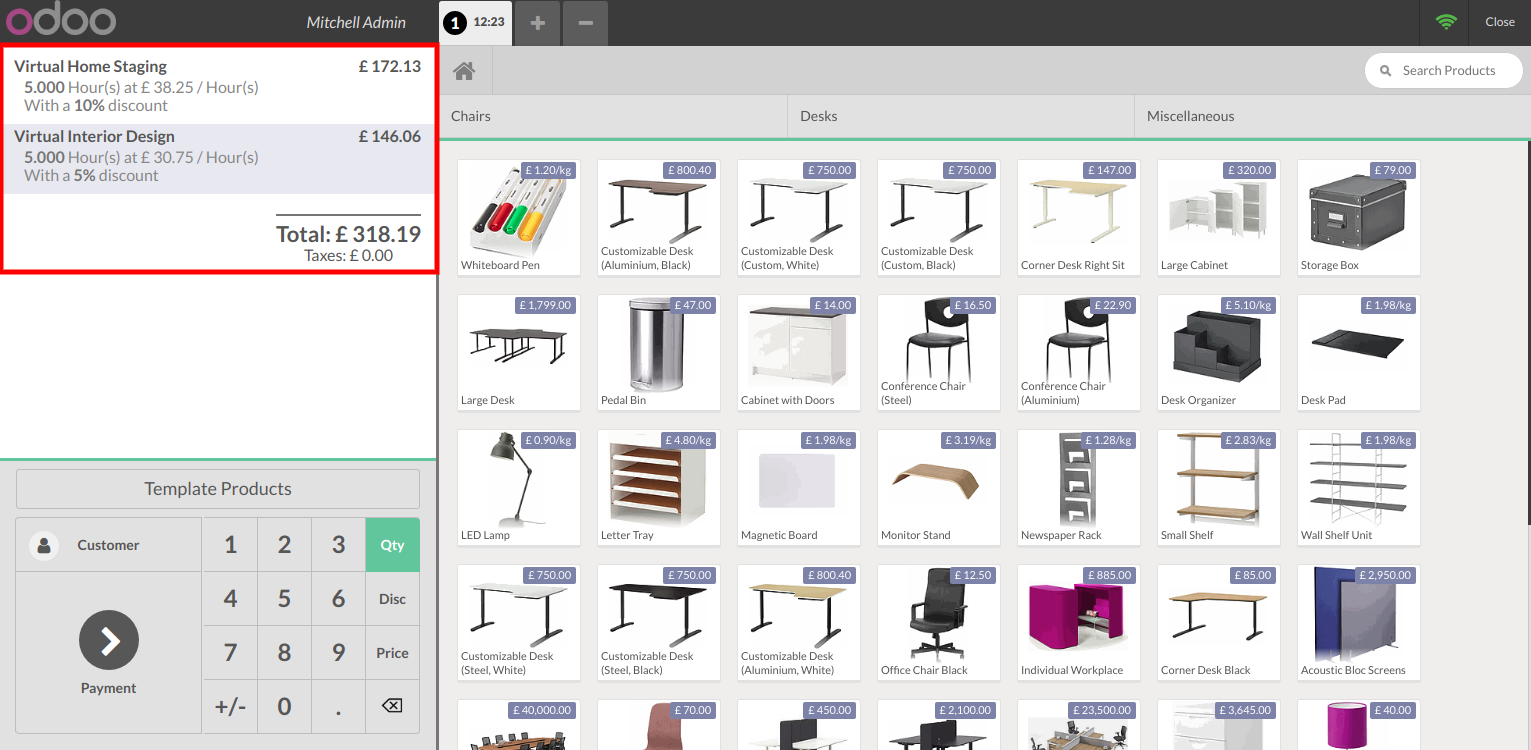This screenshot has width=1531, height=750.
Task: Add Individual Workplace product
Action: tap(1079, 622)
